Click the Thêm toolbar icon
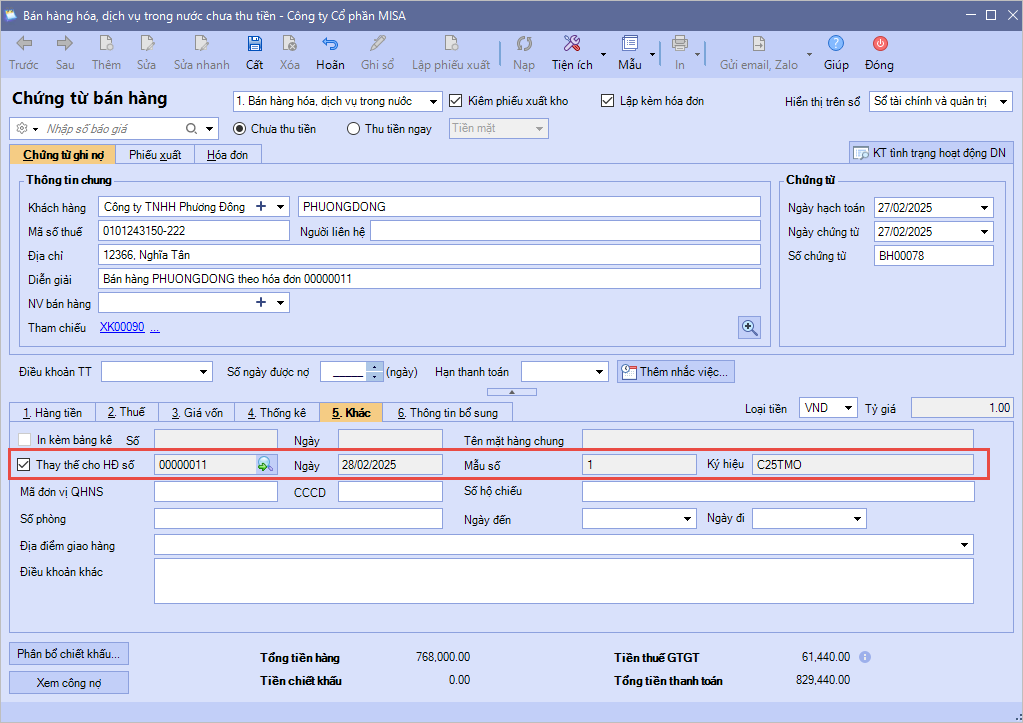 point(106,44)
